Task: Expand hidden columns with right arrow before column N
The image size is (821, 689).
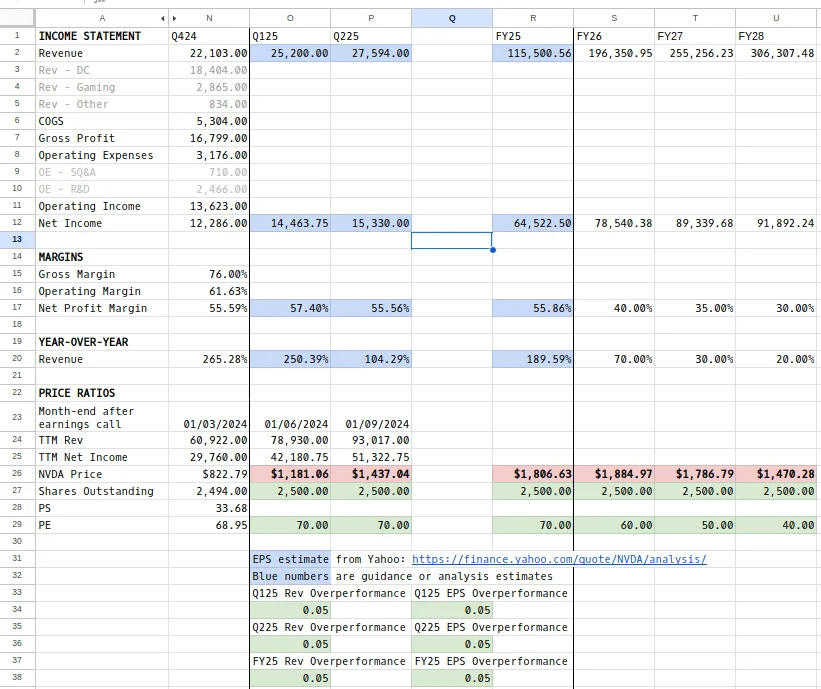Action: pos(174,18)
